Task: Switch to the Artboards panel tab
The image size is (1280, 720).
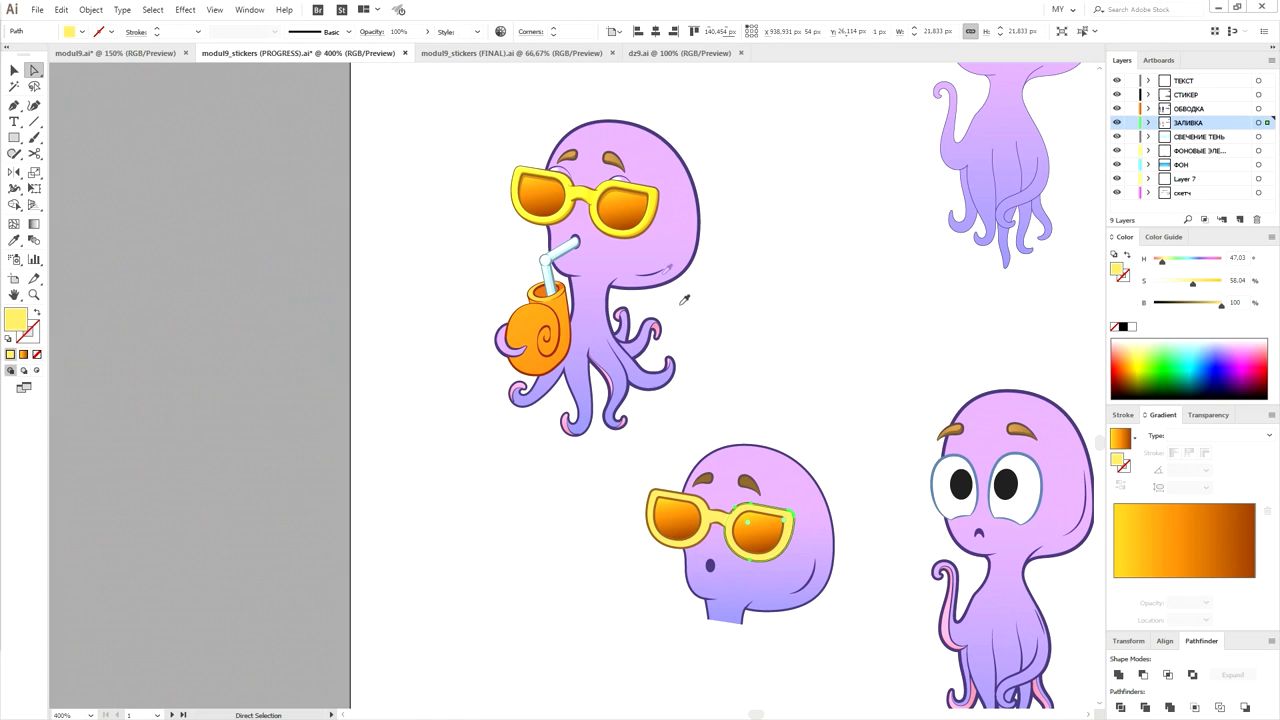Action: pos(1158,60)
